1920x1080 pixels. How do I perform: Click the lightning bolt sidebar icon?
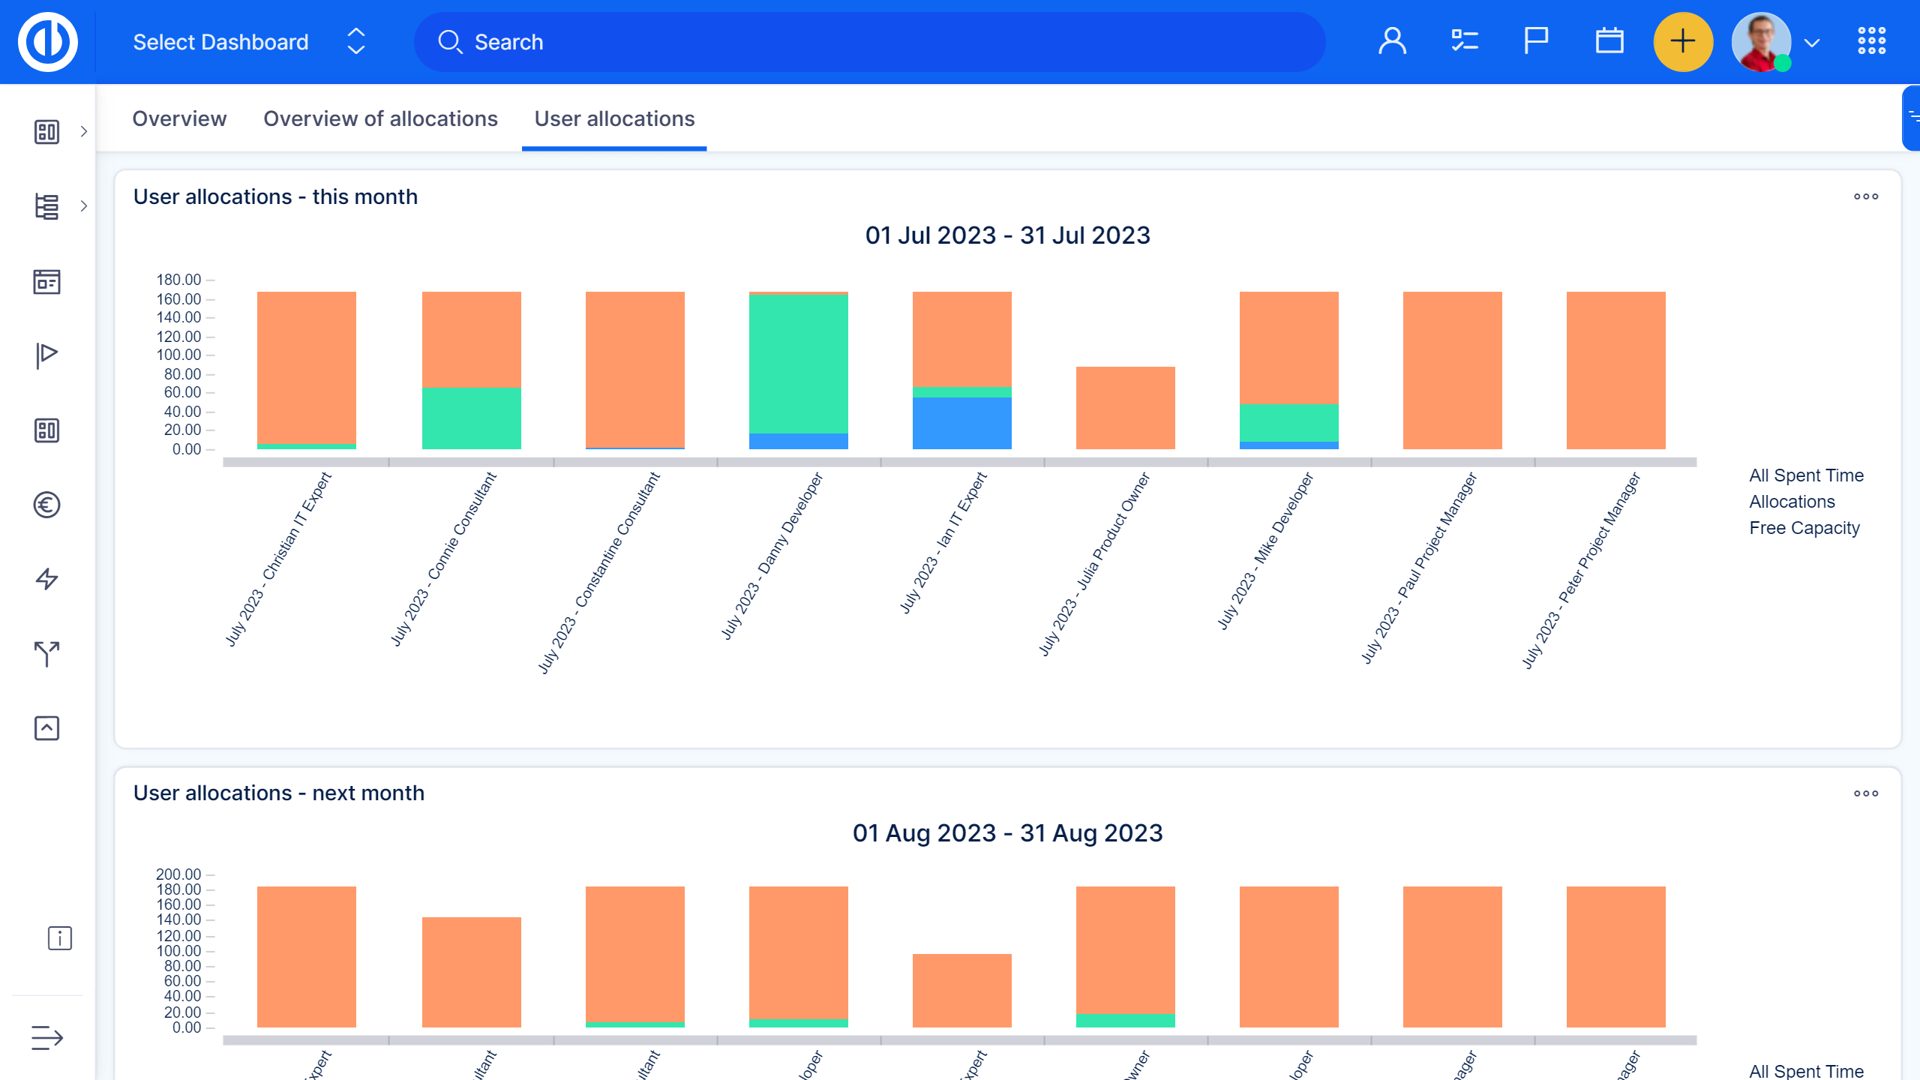47,579
